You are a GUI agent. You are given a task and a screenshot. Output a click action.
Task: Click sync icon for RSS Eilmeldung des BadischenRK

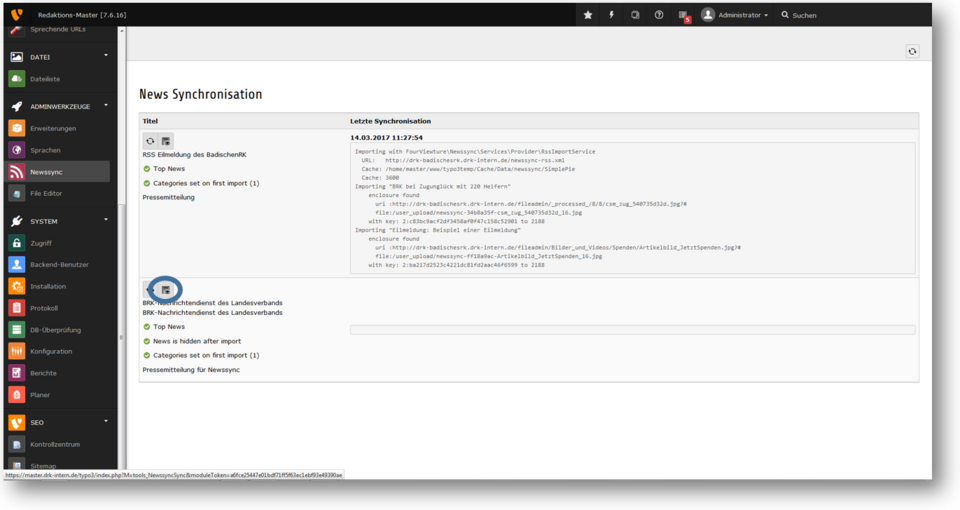(150, 142)
